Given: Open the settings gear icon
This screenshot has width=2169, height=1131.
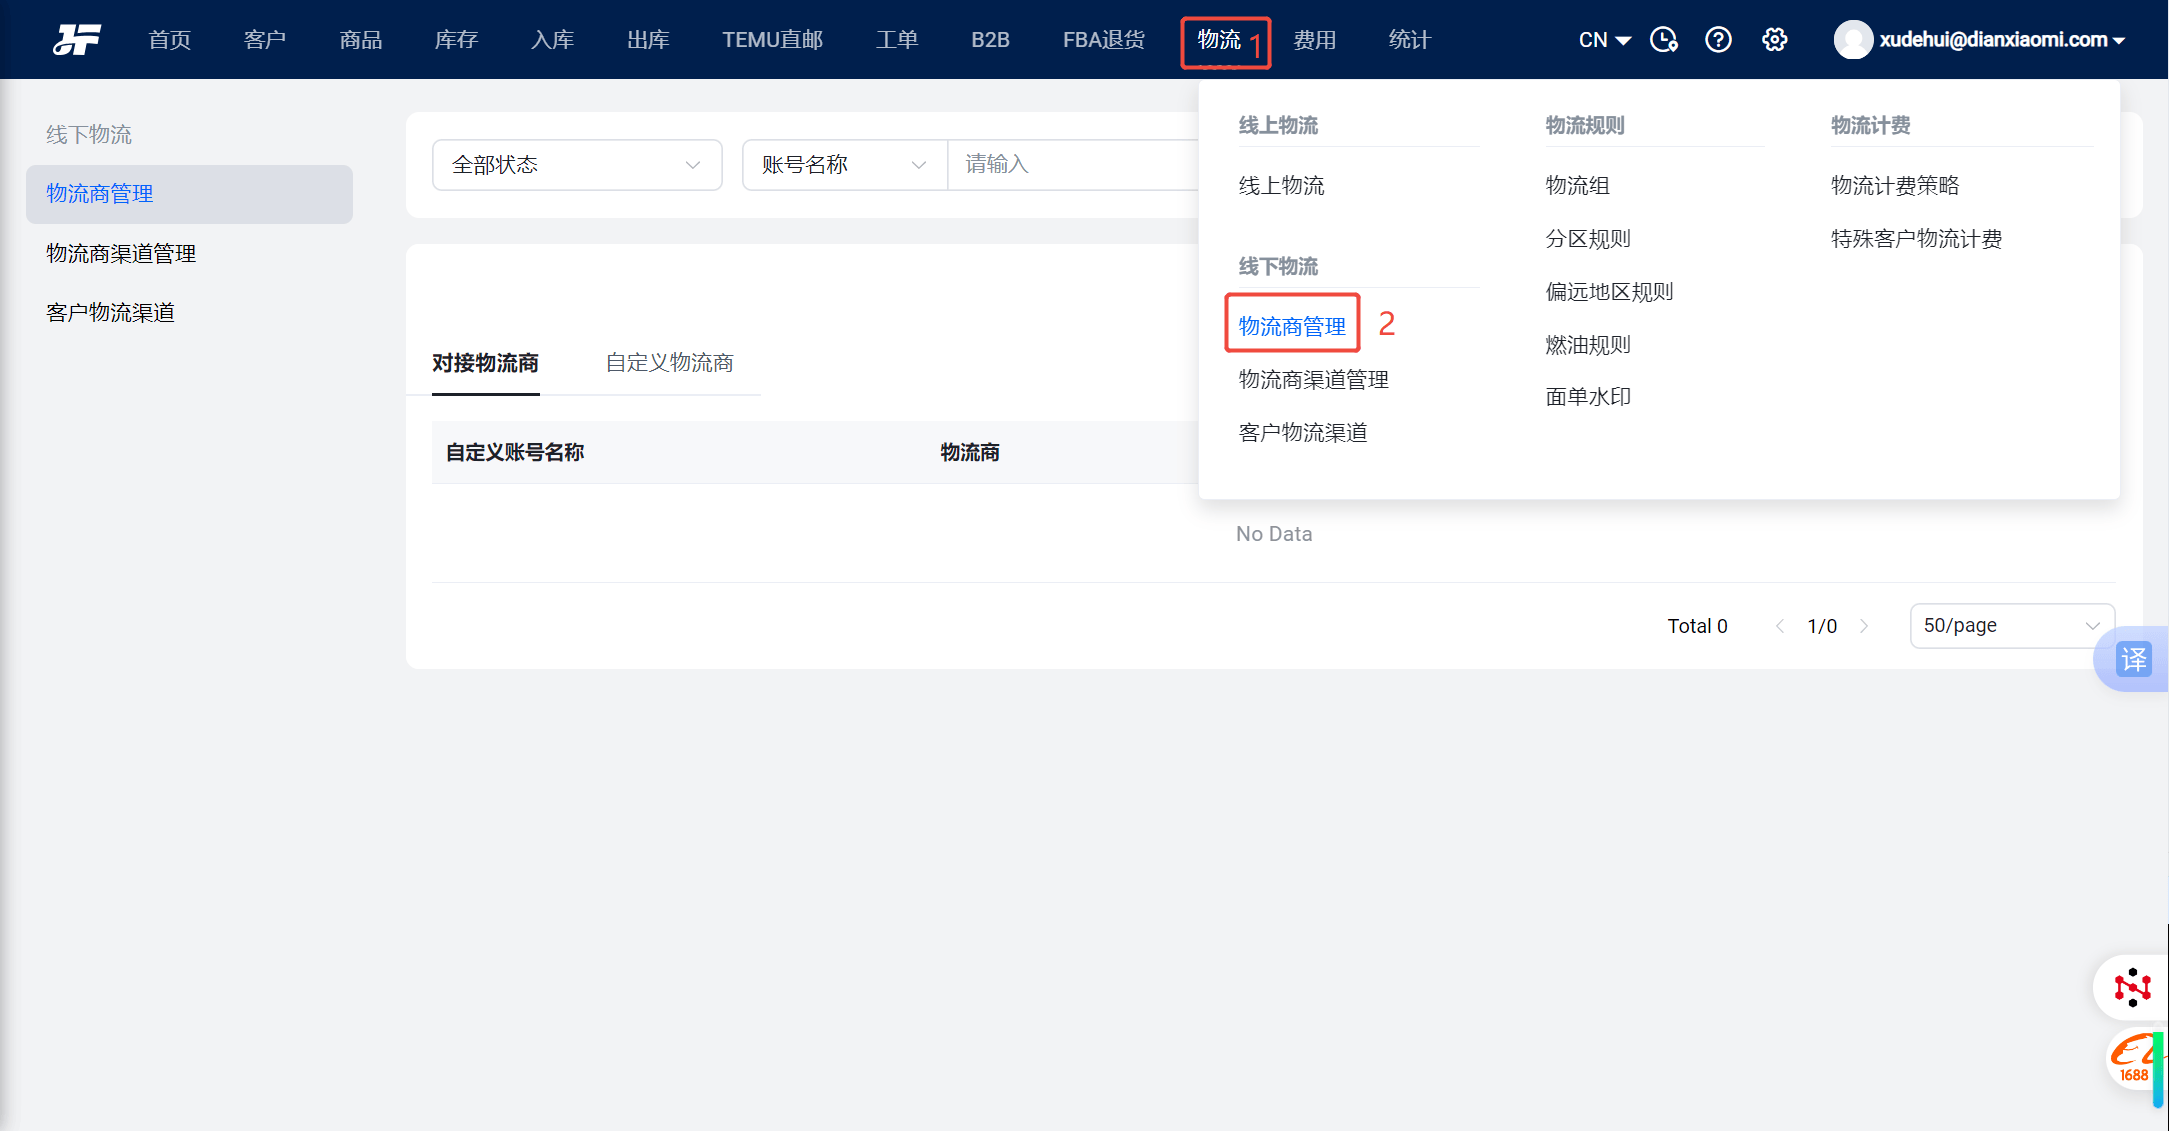Looking at the screenshot, I should coord(1774,39).
